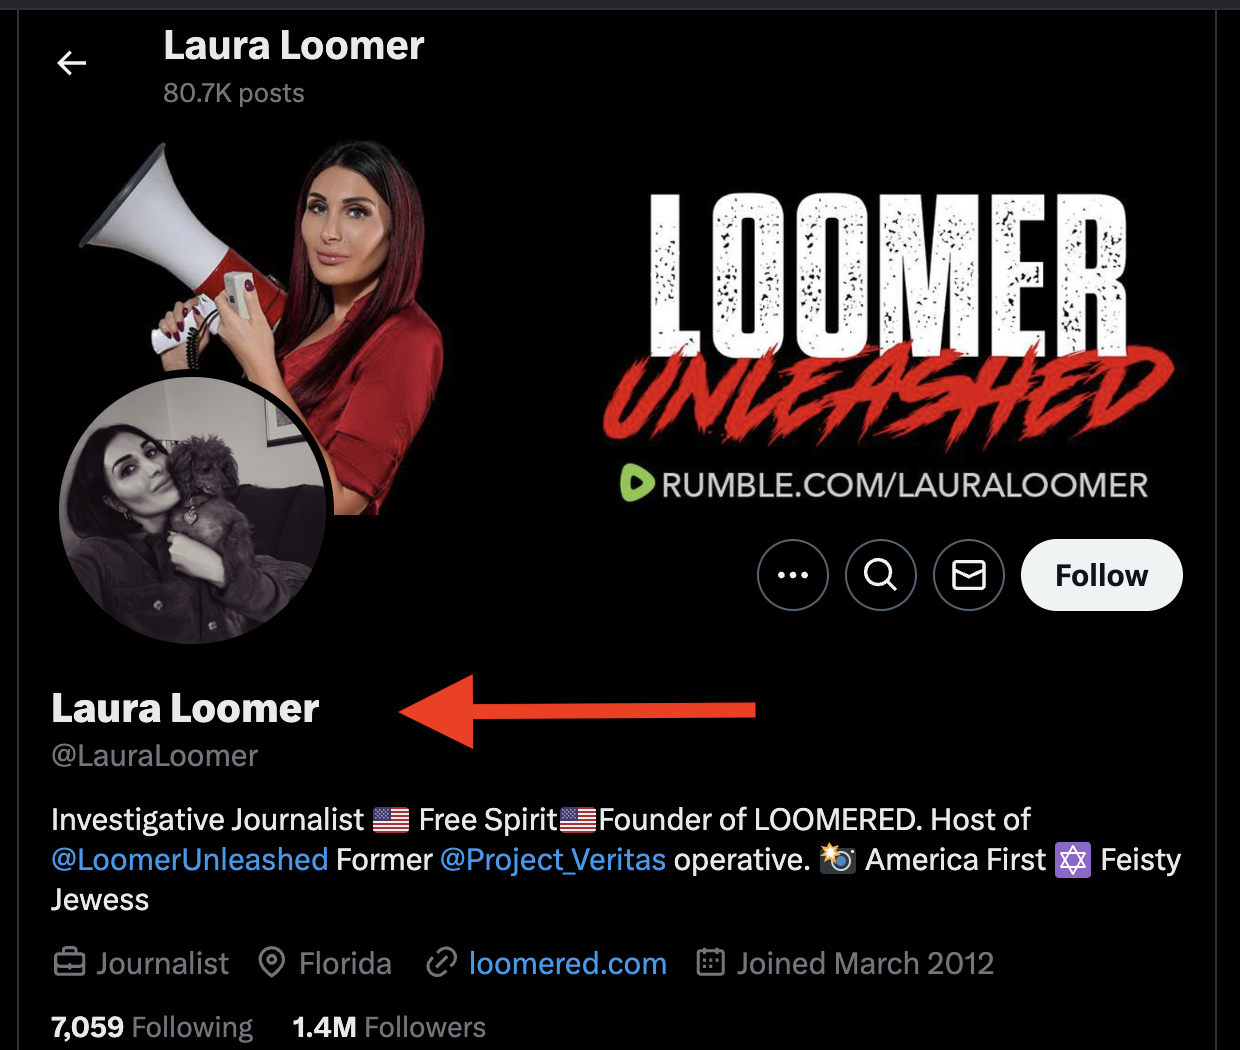Open the @Project_Veritas mention link

pos(553,860)
